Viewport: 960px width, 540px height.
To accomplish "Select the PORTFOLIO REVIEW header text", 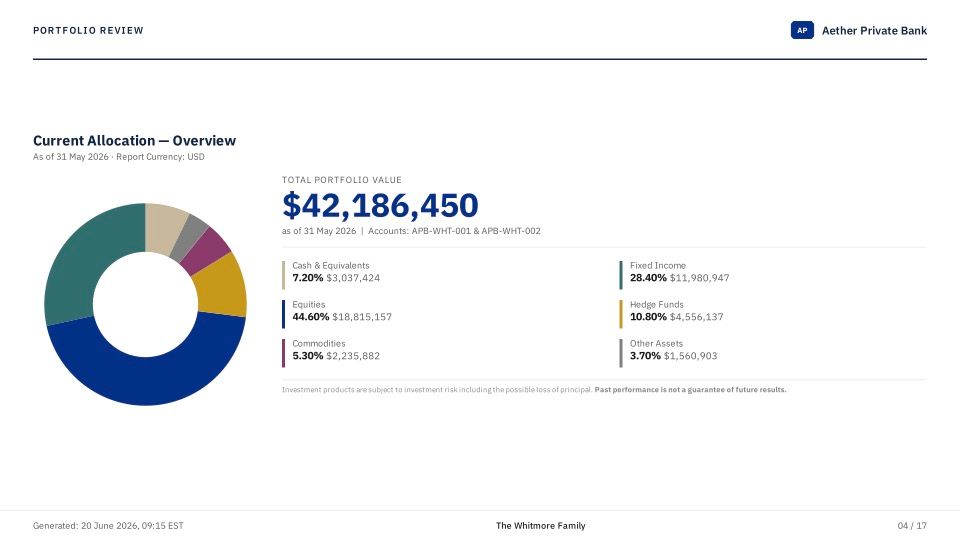I will 88,31.
